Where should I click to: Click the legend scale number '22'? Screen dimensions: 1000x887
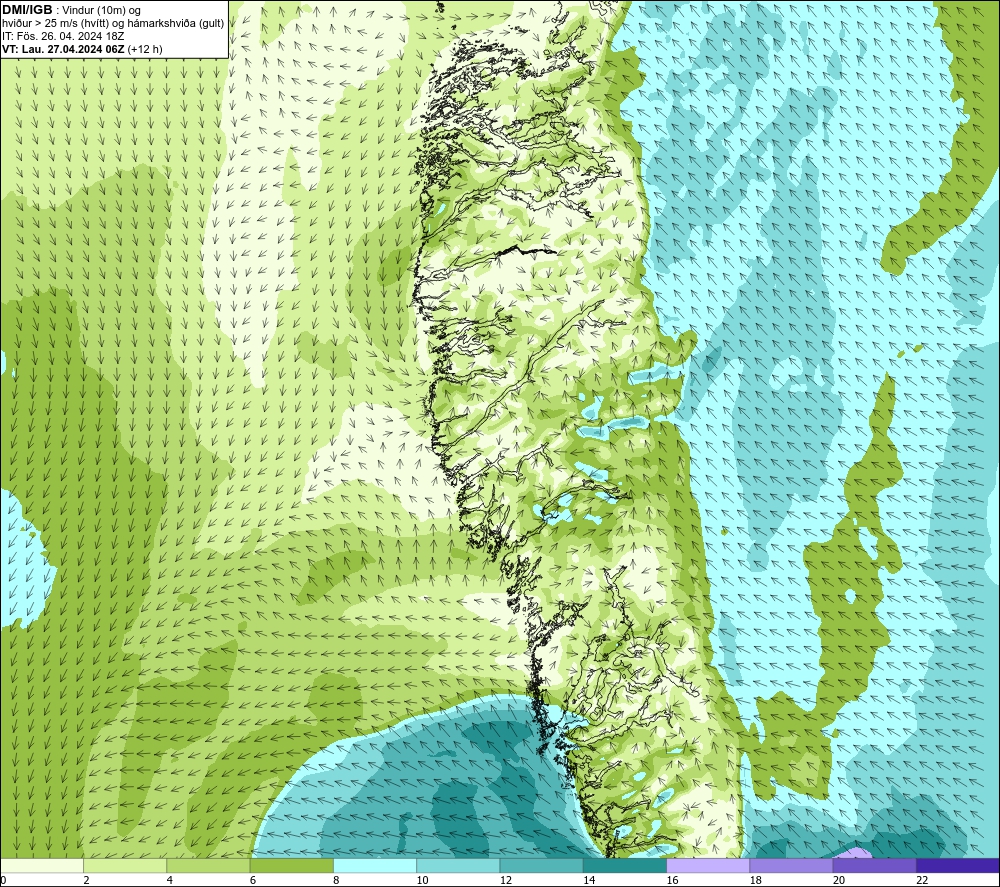coord(922,880)
